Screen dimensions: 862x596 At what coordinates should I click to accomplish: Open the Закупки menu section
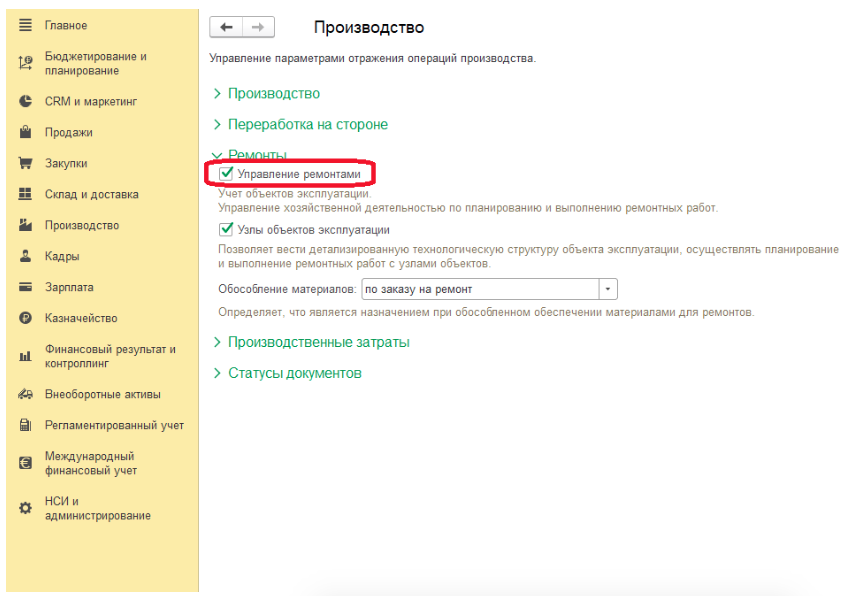pyautogui.click(x=66, y=163)
